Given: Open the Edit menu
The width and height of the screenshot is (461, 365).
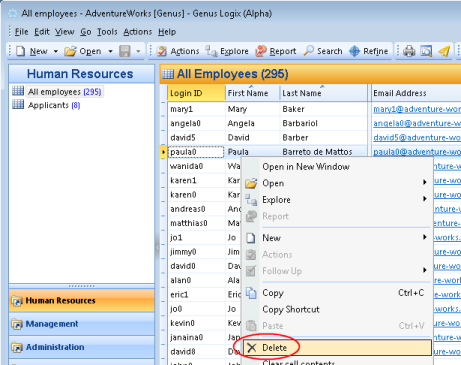Looking at the screenshot, I should click(42, 32).
